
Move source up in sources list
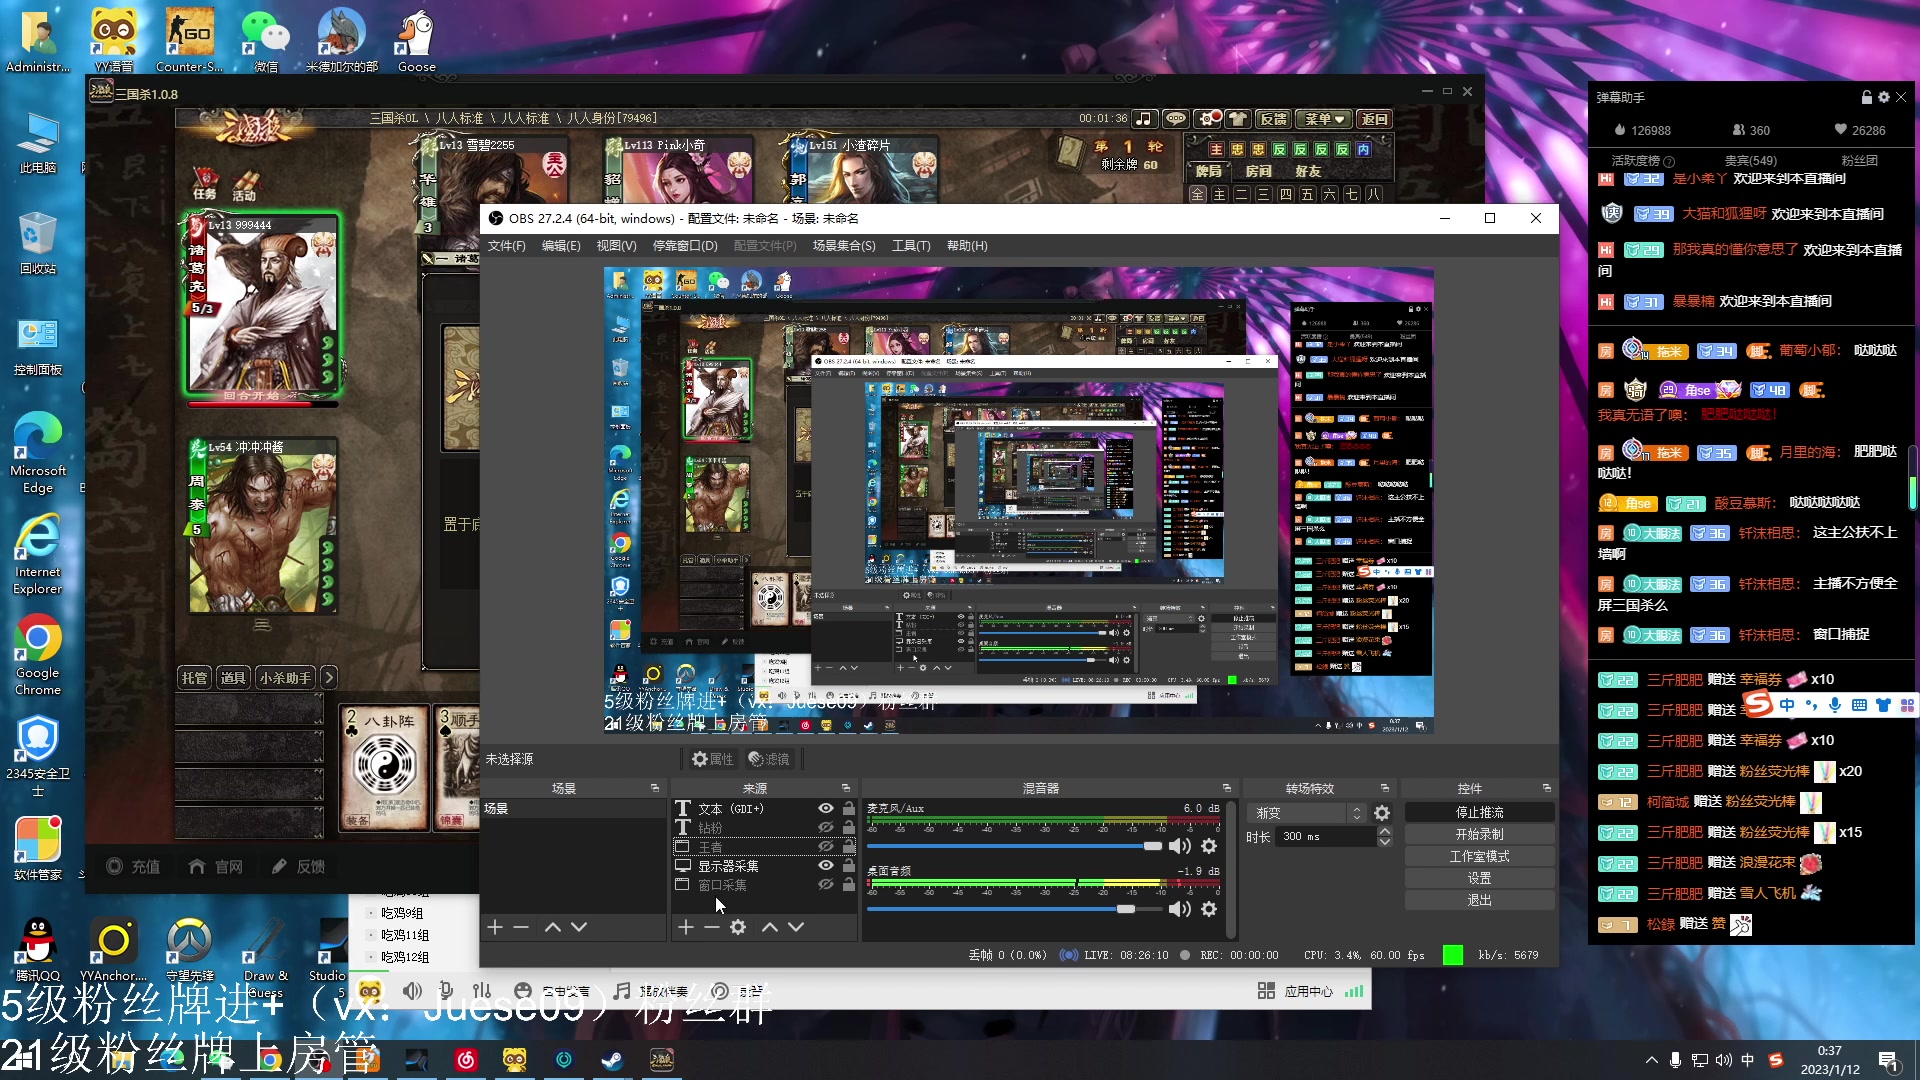tap(770, 927)
